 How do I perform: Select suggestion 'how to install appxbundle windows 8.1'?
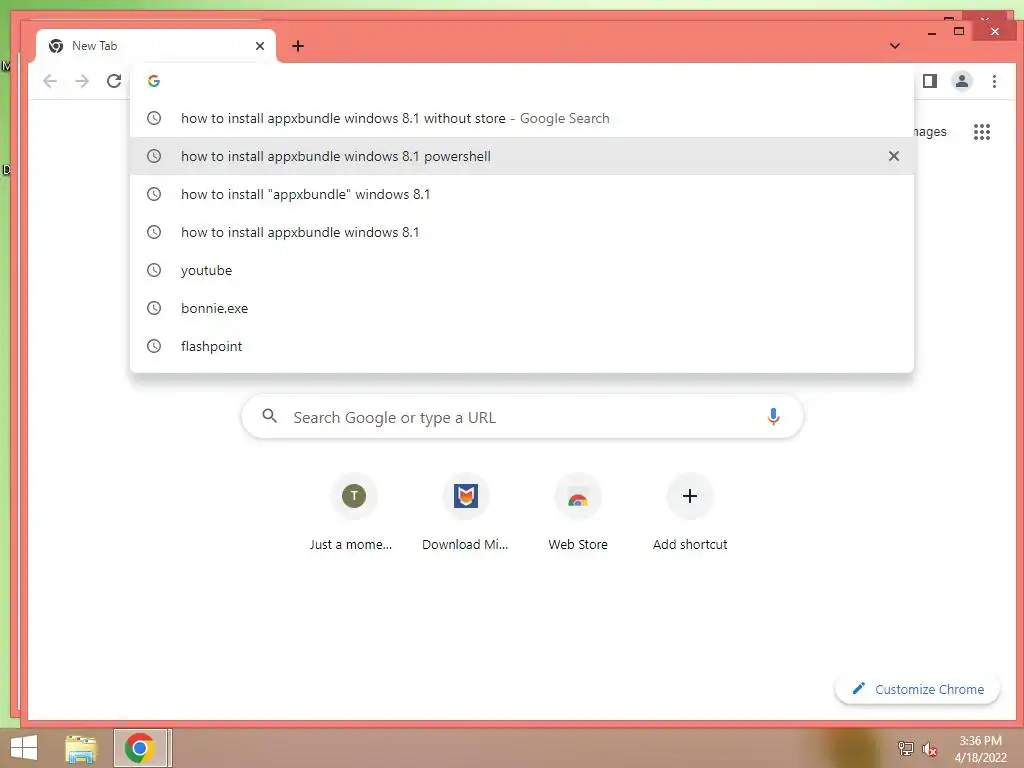tap(522, 232)
